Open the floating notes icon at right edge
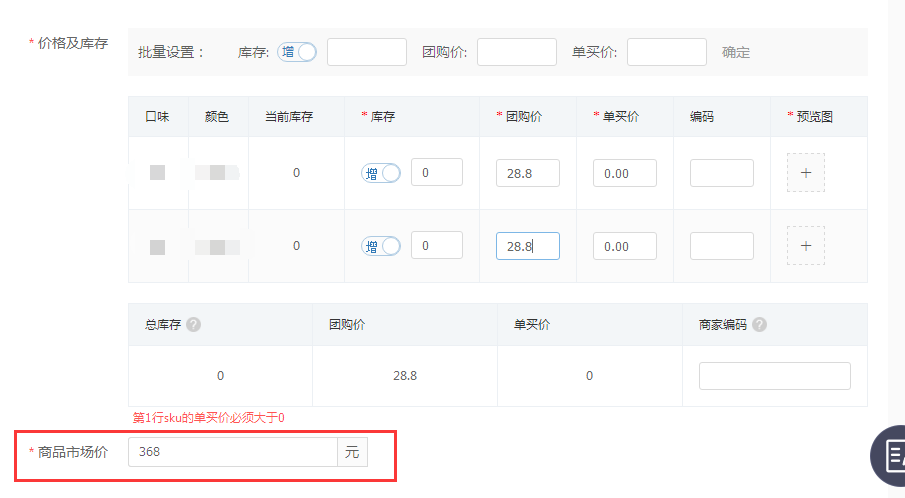 [890, 455]
